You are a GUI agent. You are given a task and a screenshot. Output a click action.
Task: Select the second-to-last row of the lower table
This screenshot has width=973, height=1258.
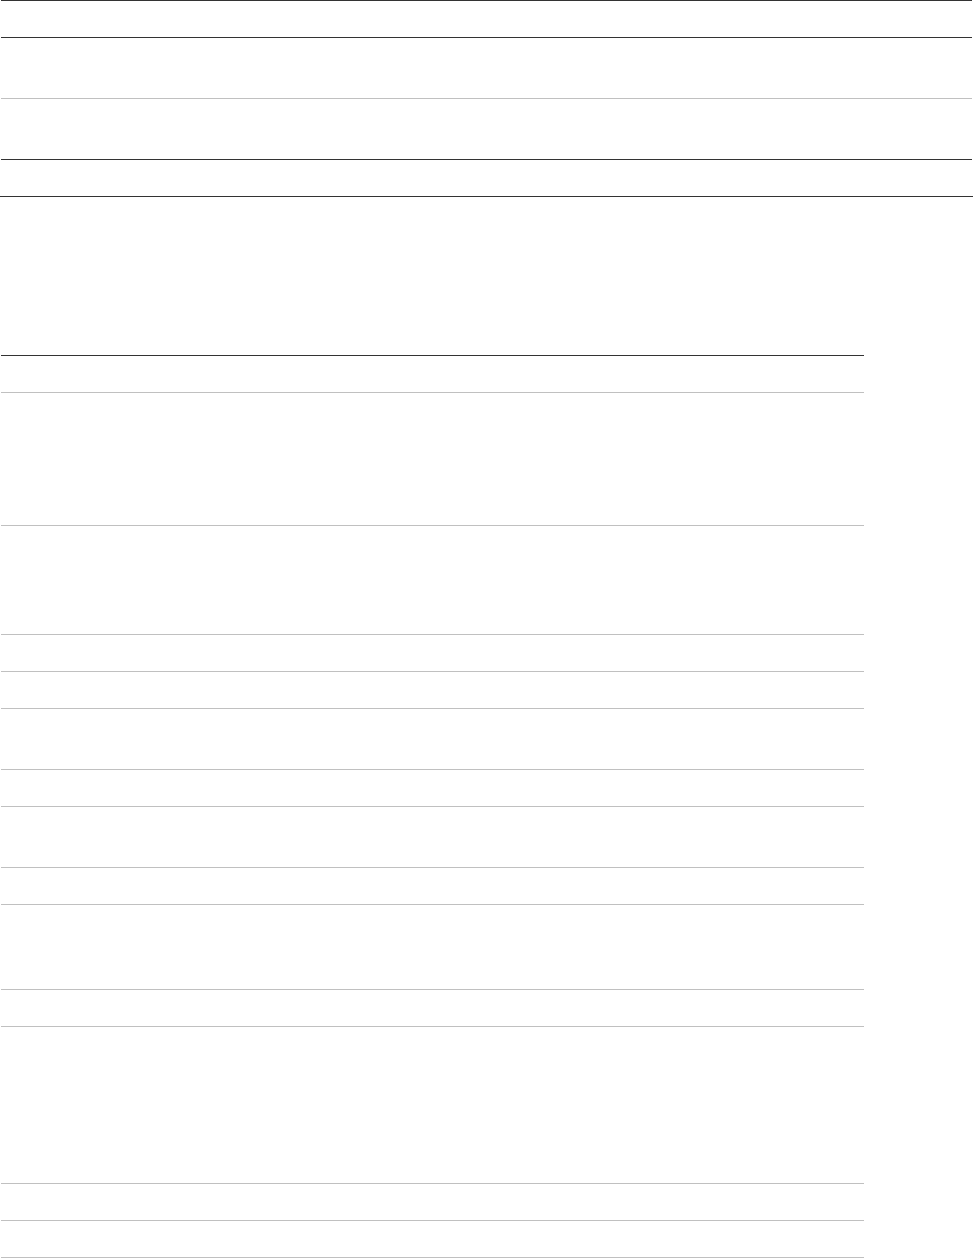pos(431,1202)
